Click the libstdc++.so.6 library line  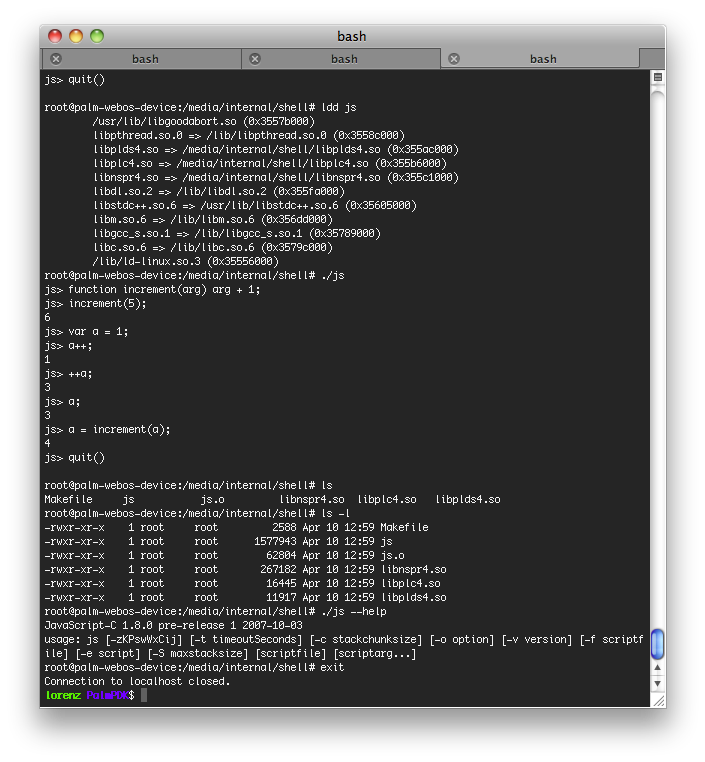[255, 206]
